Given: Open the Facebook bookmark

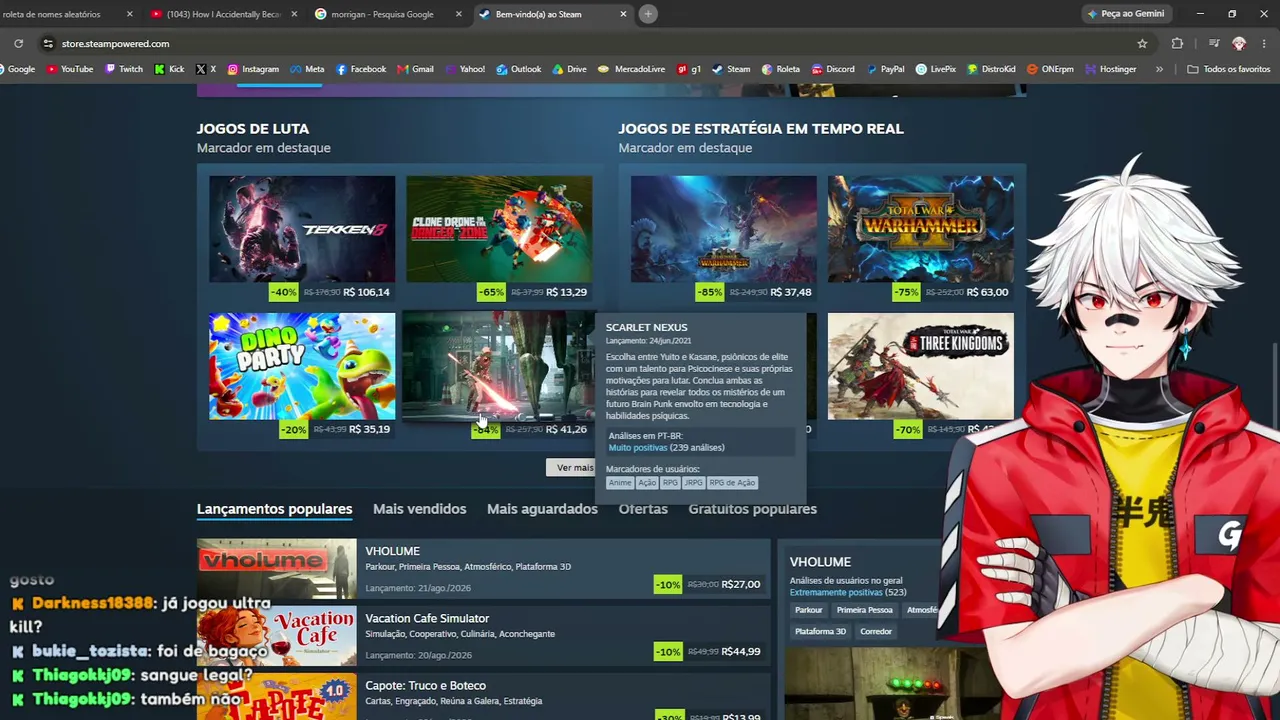Looking at the screenshot, I should tap(361, 69).
